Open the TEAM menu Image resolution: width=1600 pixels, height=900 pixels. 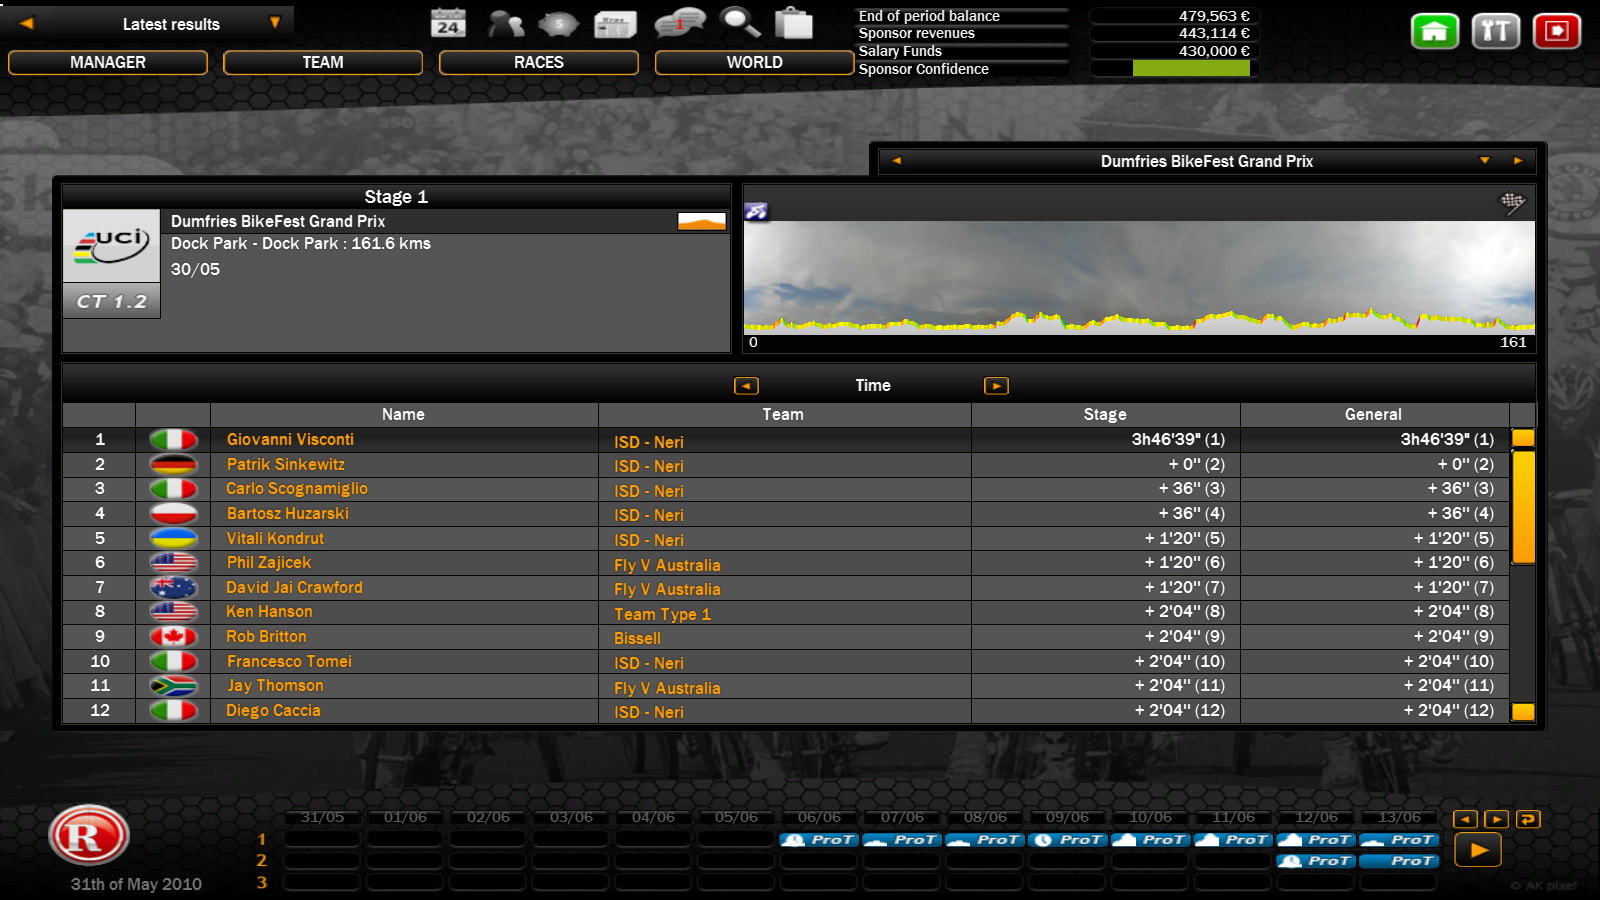point(323,62)
